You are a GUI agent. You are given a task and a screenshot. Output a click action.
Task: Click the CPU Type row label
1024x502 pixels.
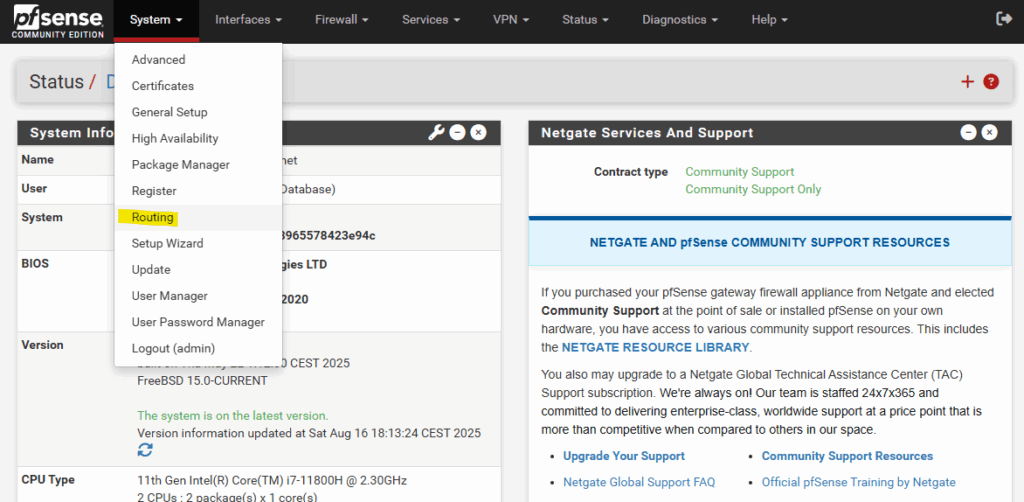pos(48,480)
